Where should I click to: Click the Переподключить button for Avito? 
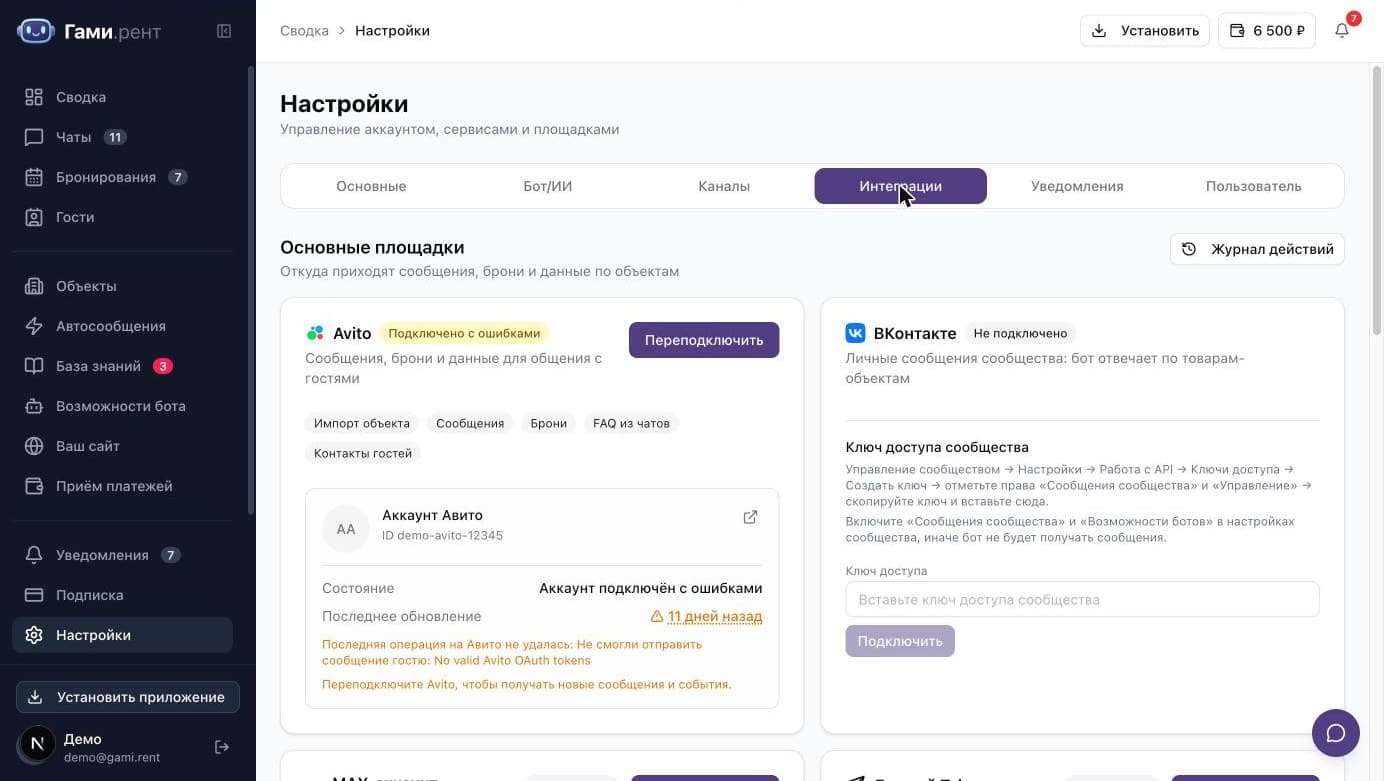point(704,340)
